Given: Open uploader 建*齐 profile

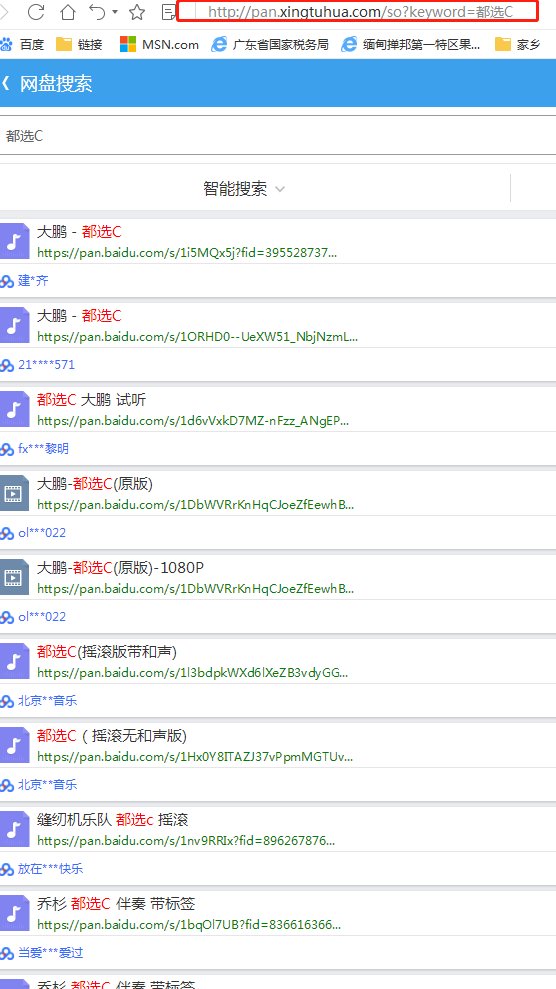Looking at the screenshot, I should click(x=33, y=281).
